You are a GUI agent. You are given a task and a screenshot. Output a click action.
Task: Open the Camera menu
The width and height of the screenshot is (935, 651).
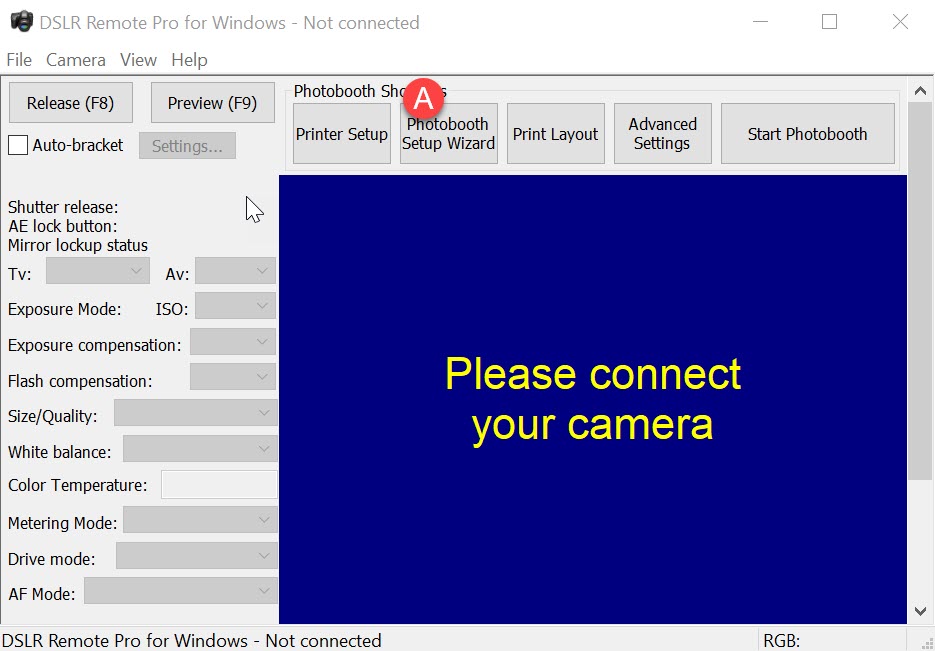click(x=76, y=60)
